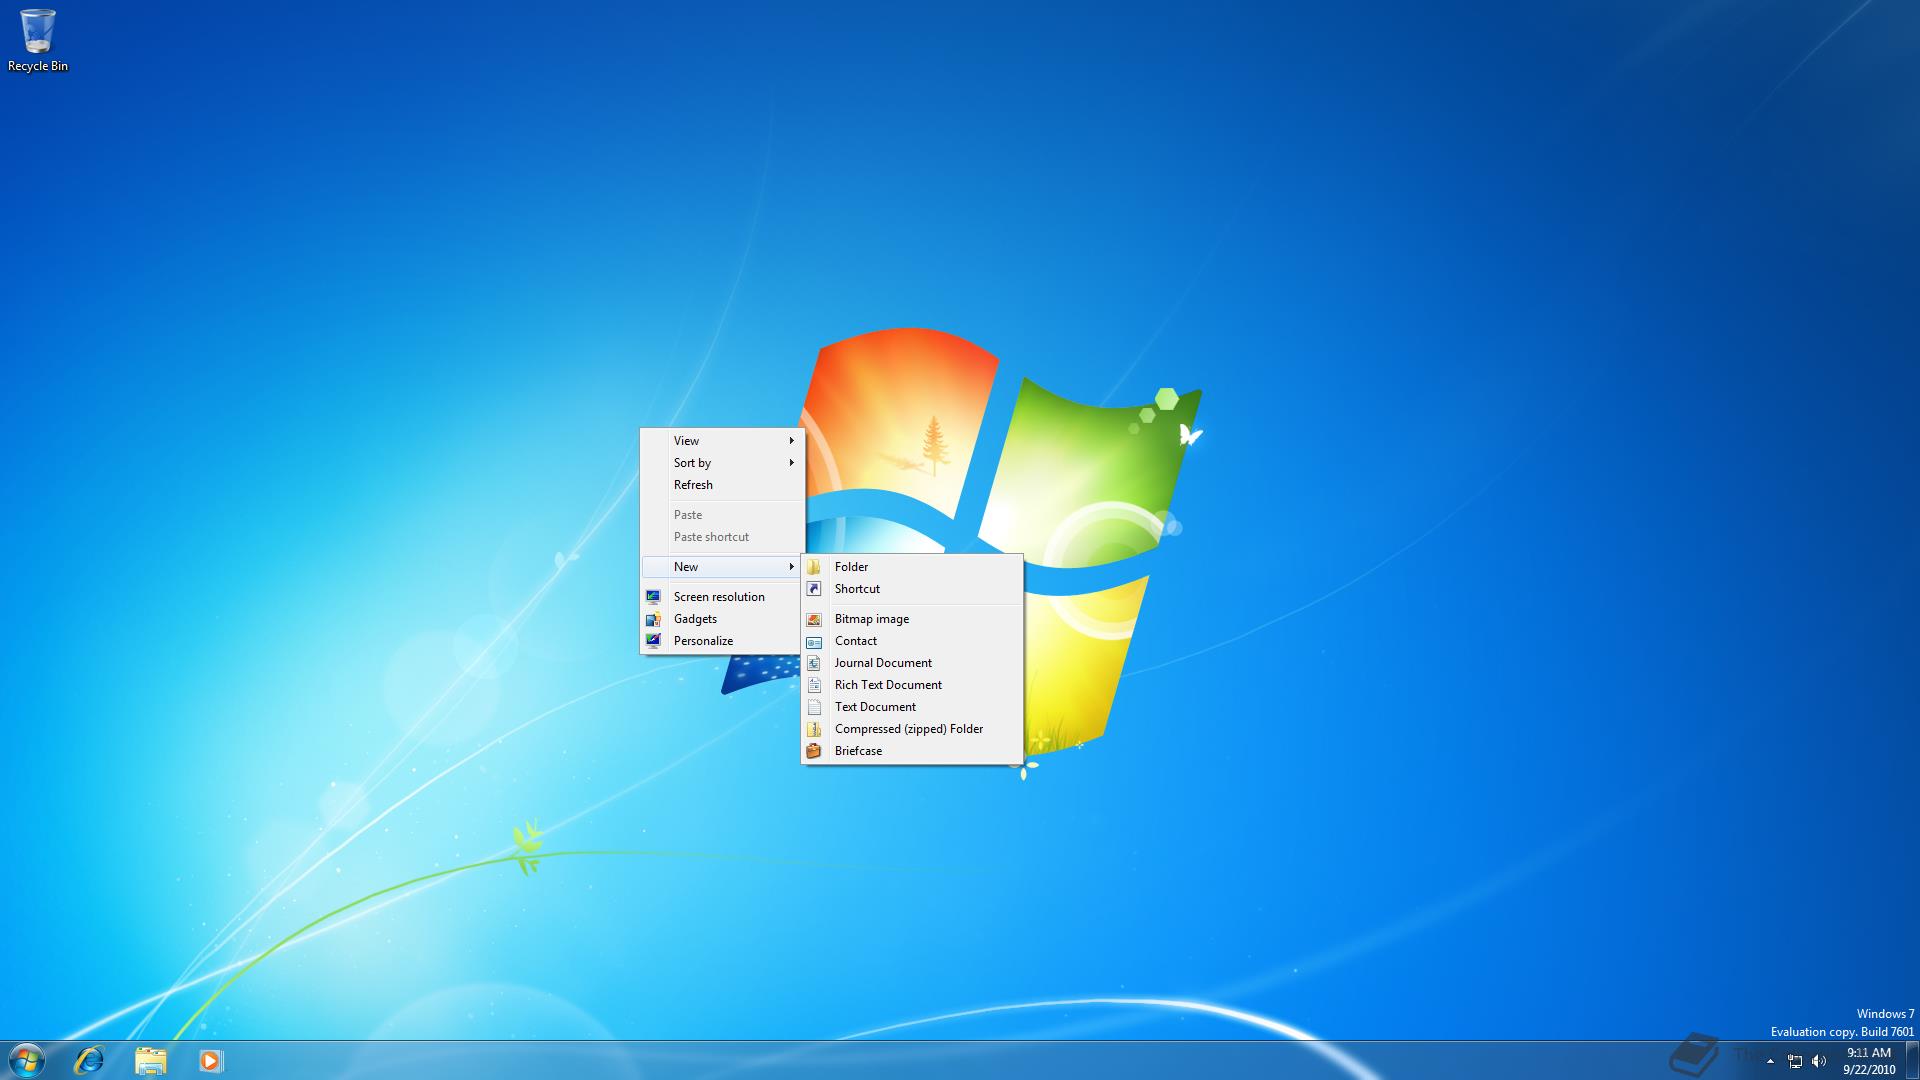Open the clock showing 9:11 AM
Image resolution: width=1920 pixels, height=1080 pixels.
click(x=1869, y=1061)
